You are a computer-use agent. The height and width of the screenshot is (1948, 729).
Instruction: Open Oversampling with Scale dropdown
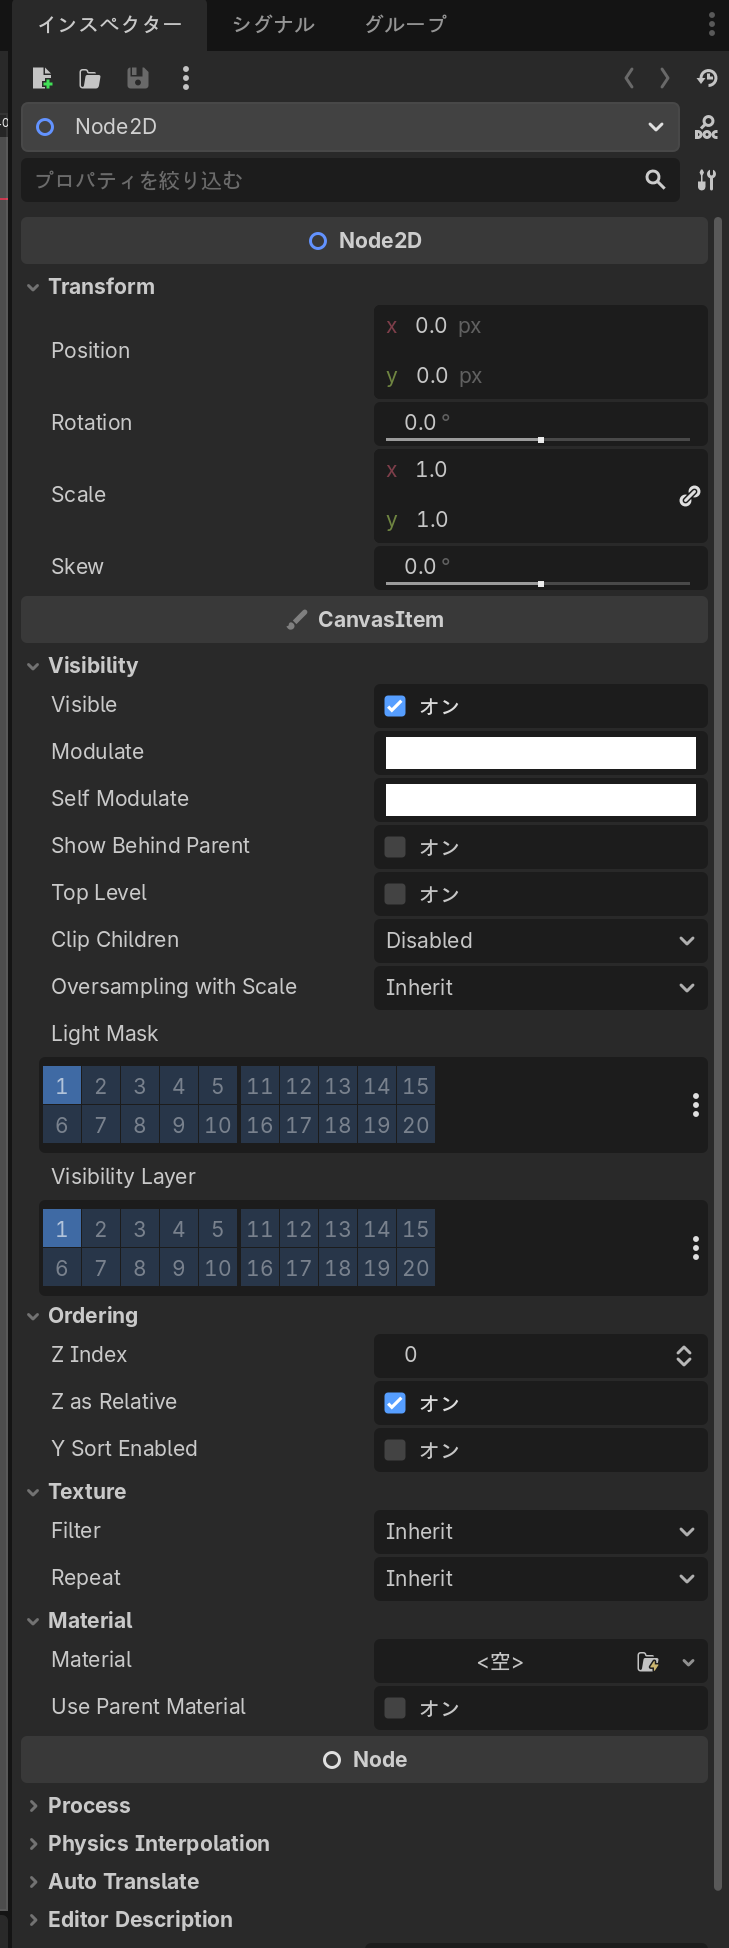point(541,988)
